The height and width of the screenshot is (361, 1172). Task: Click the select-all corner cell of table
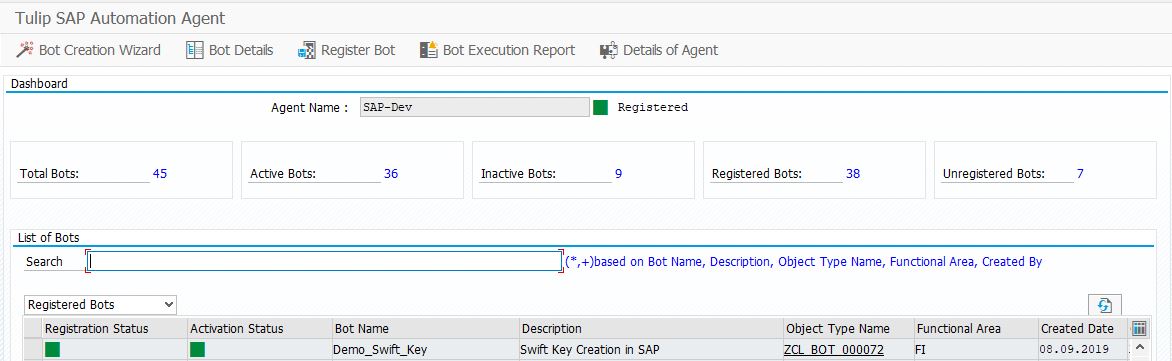(x=33, y=328)
